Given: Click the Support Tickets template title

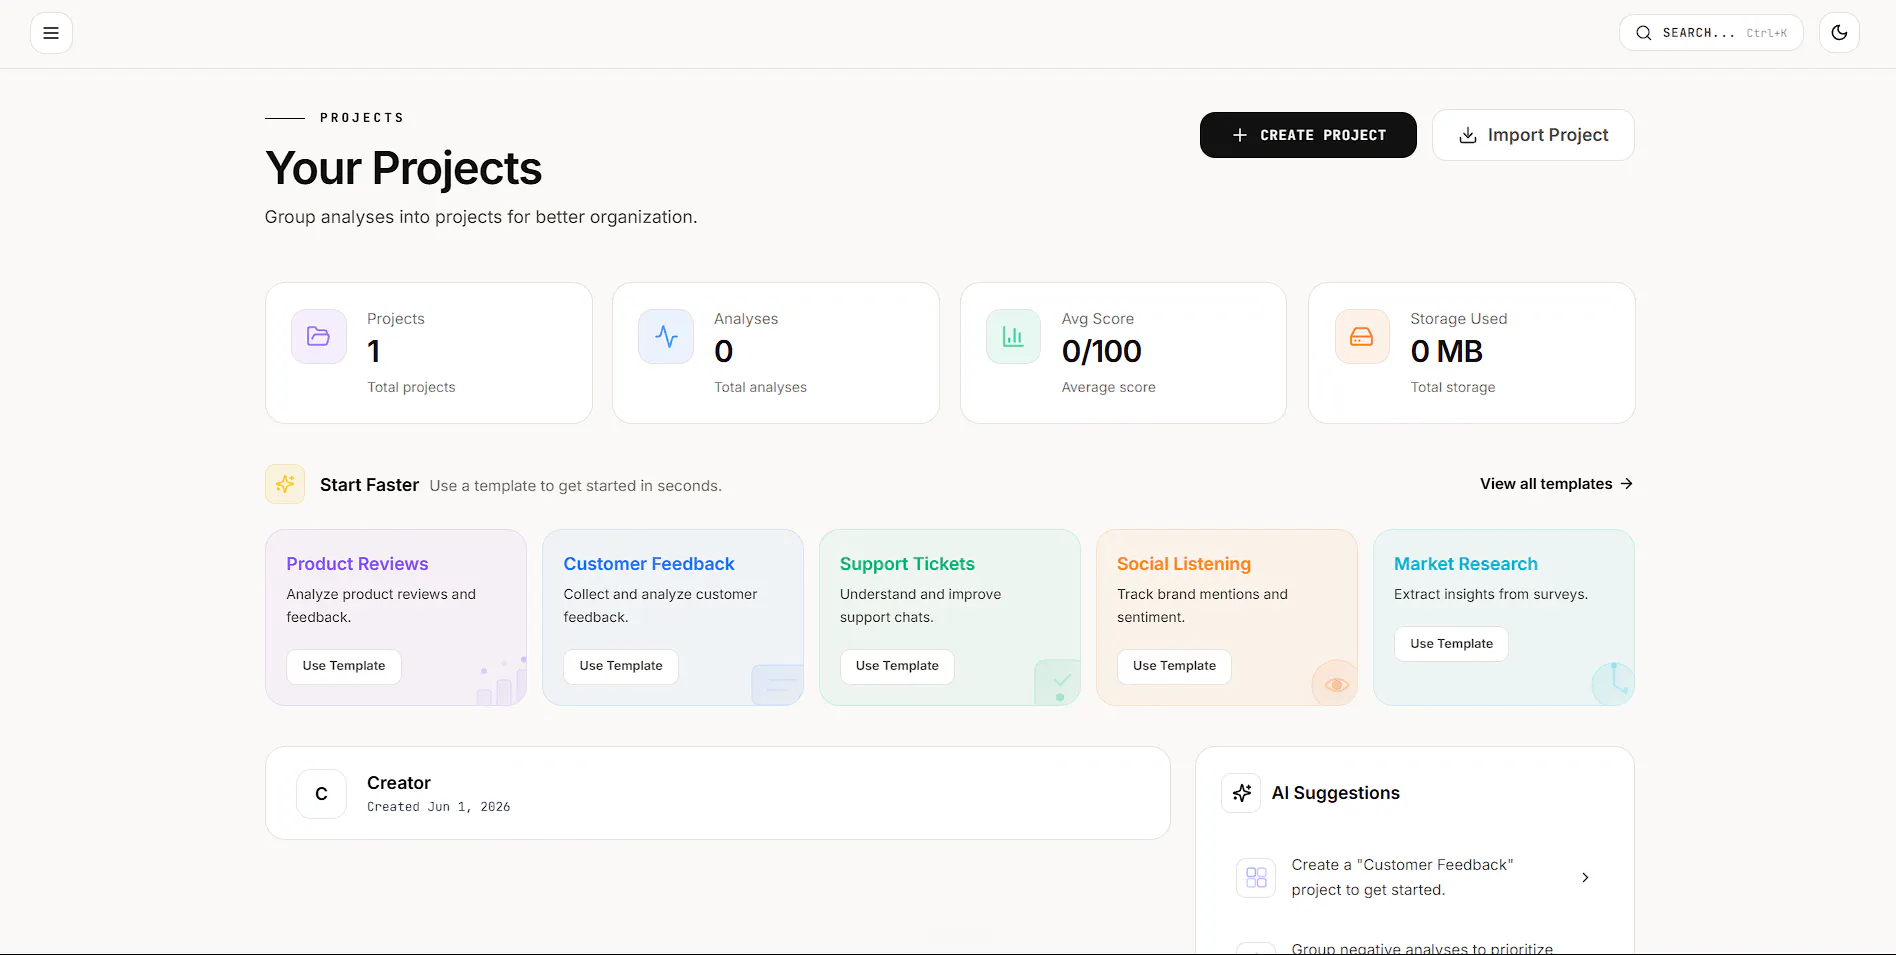Looking at the screenshot, I should tap(907, 564).
